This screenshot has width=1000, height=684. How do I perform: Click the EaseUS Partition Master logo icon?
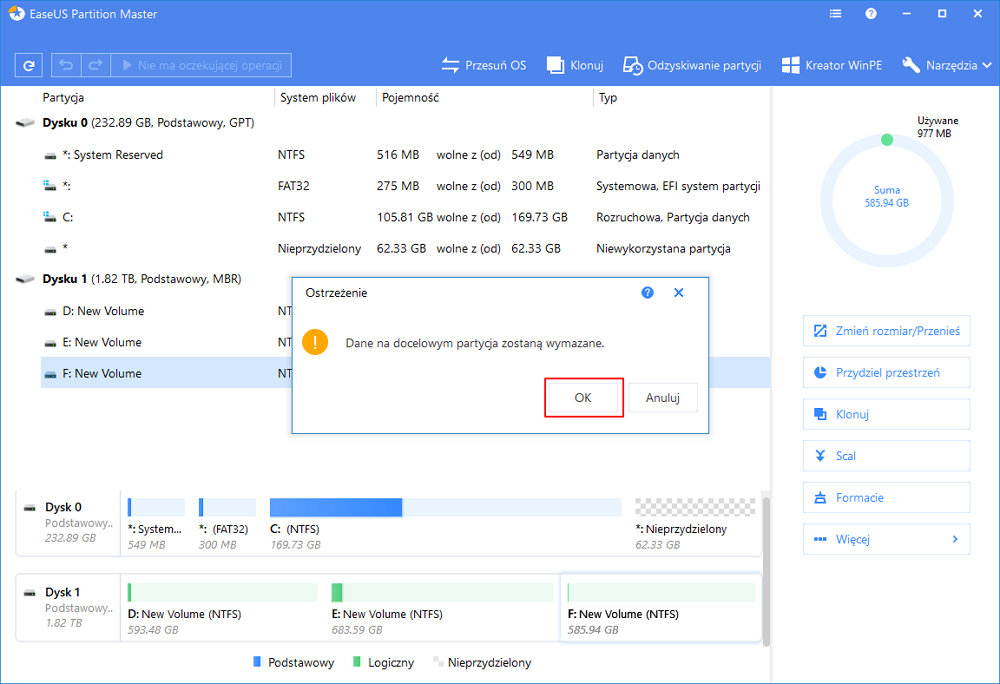(x=17, y=13)
